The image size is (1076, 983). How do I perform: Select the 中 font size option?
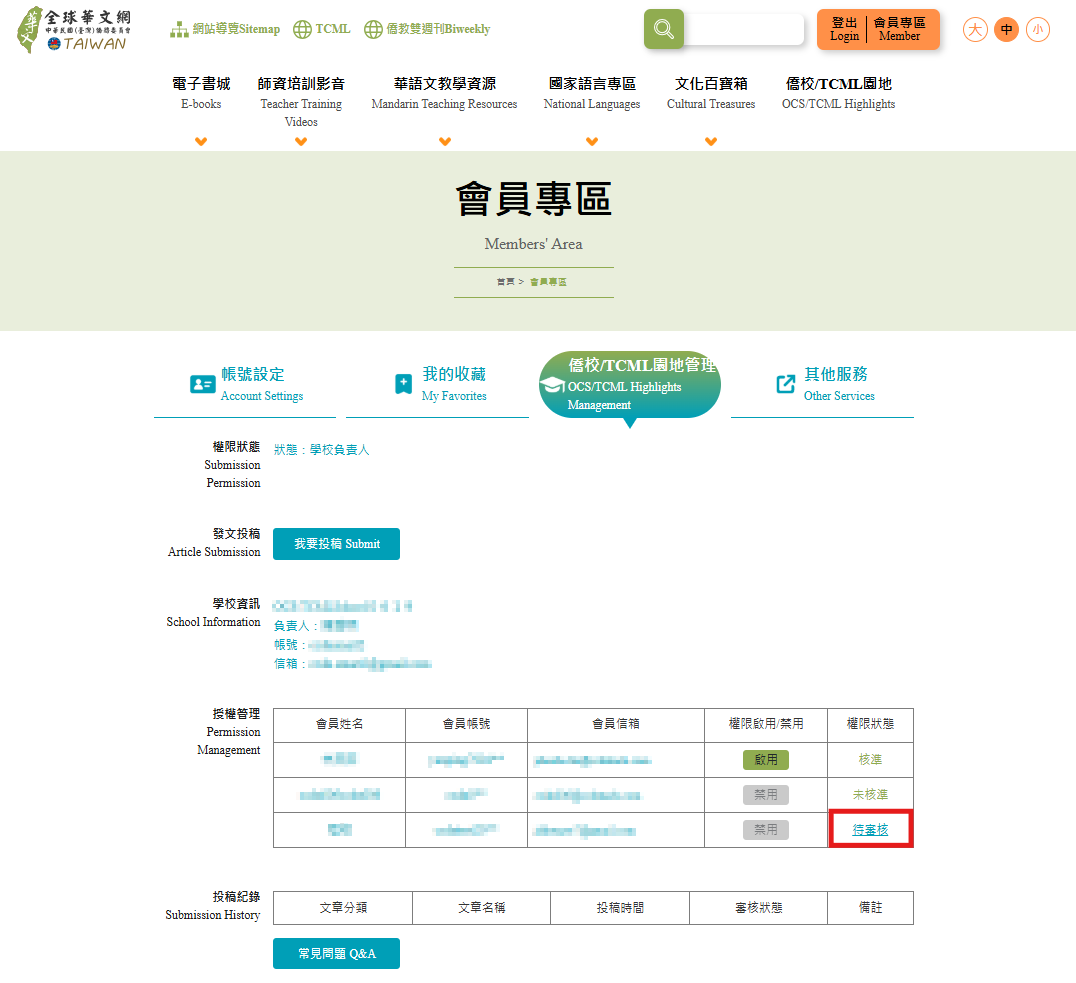tap(1006, 30)
